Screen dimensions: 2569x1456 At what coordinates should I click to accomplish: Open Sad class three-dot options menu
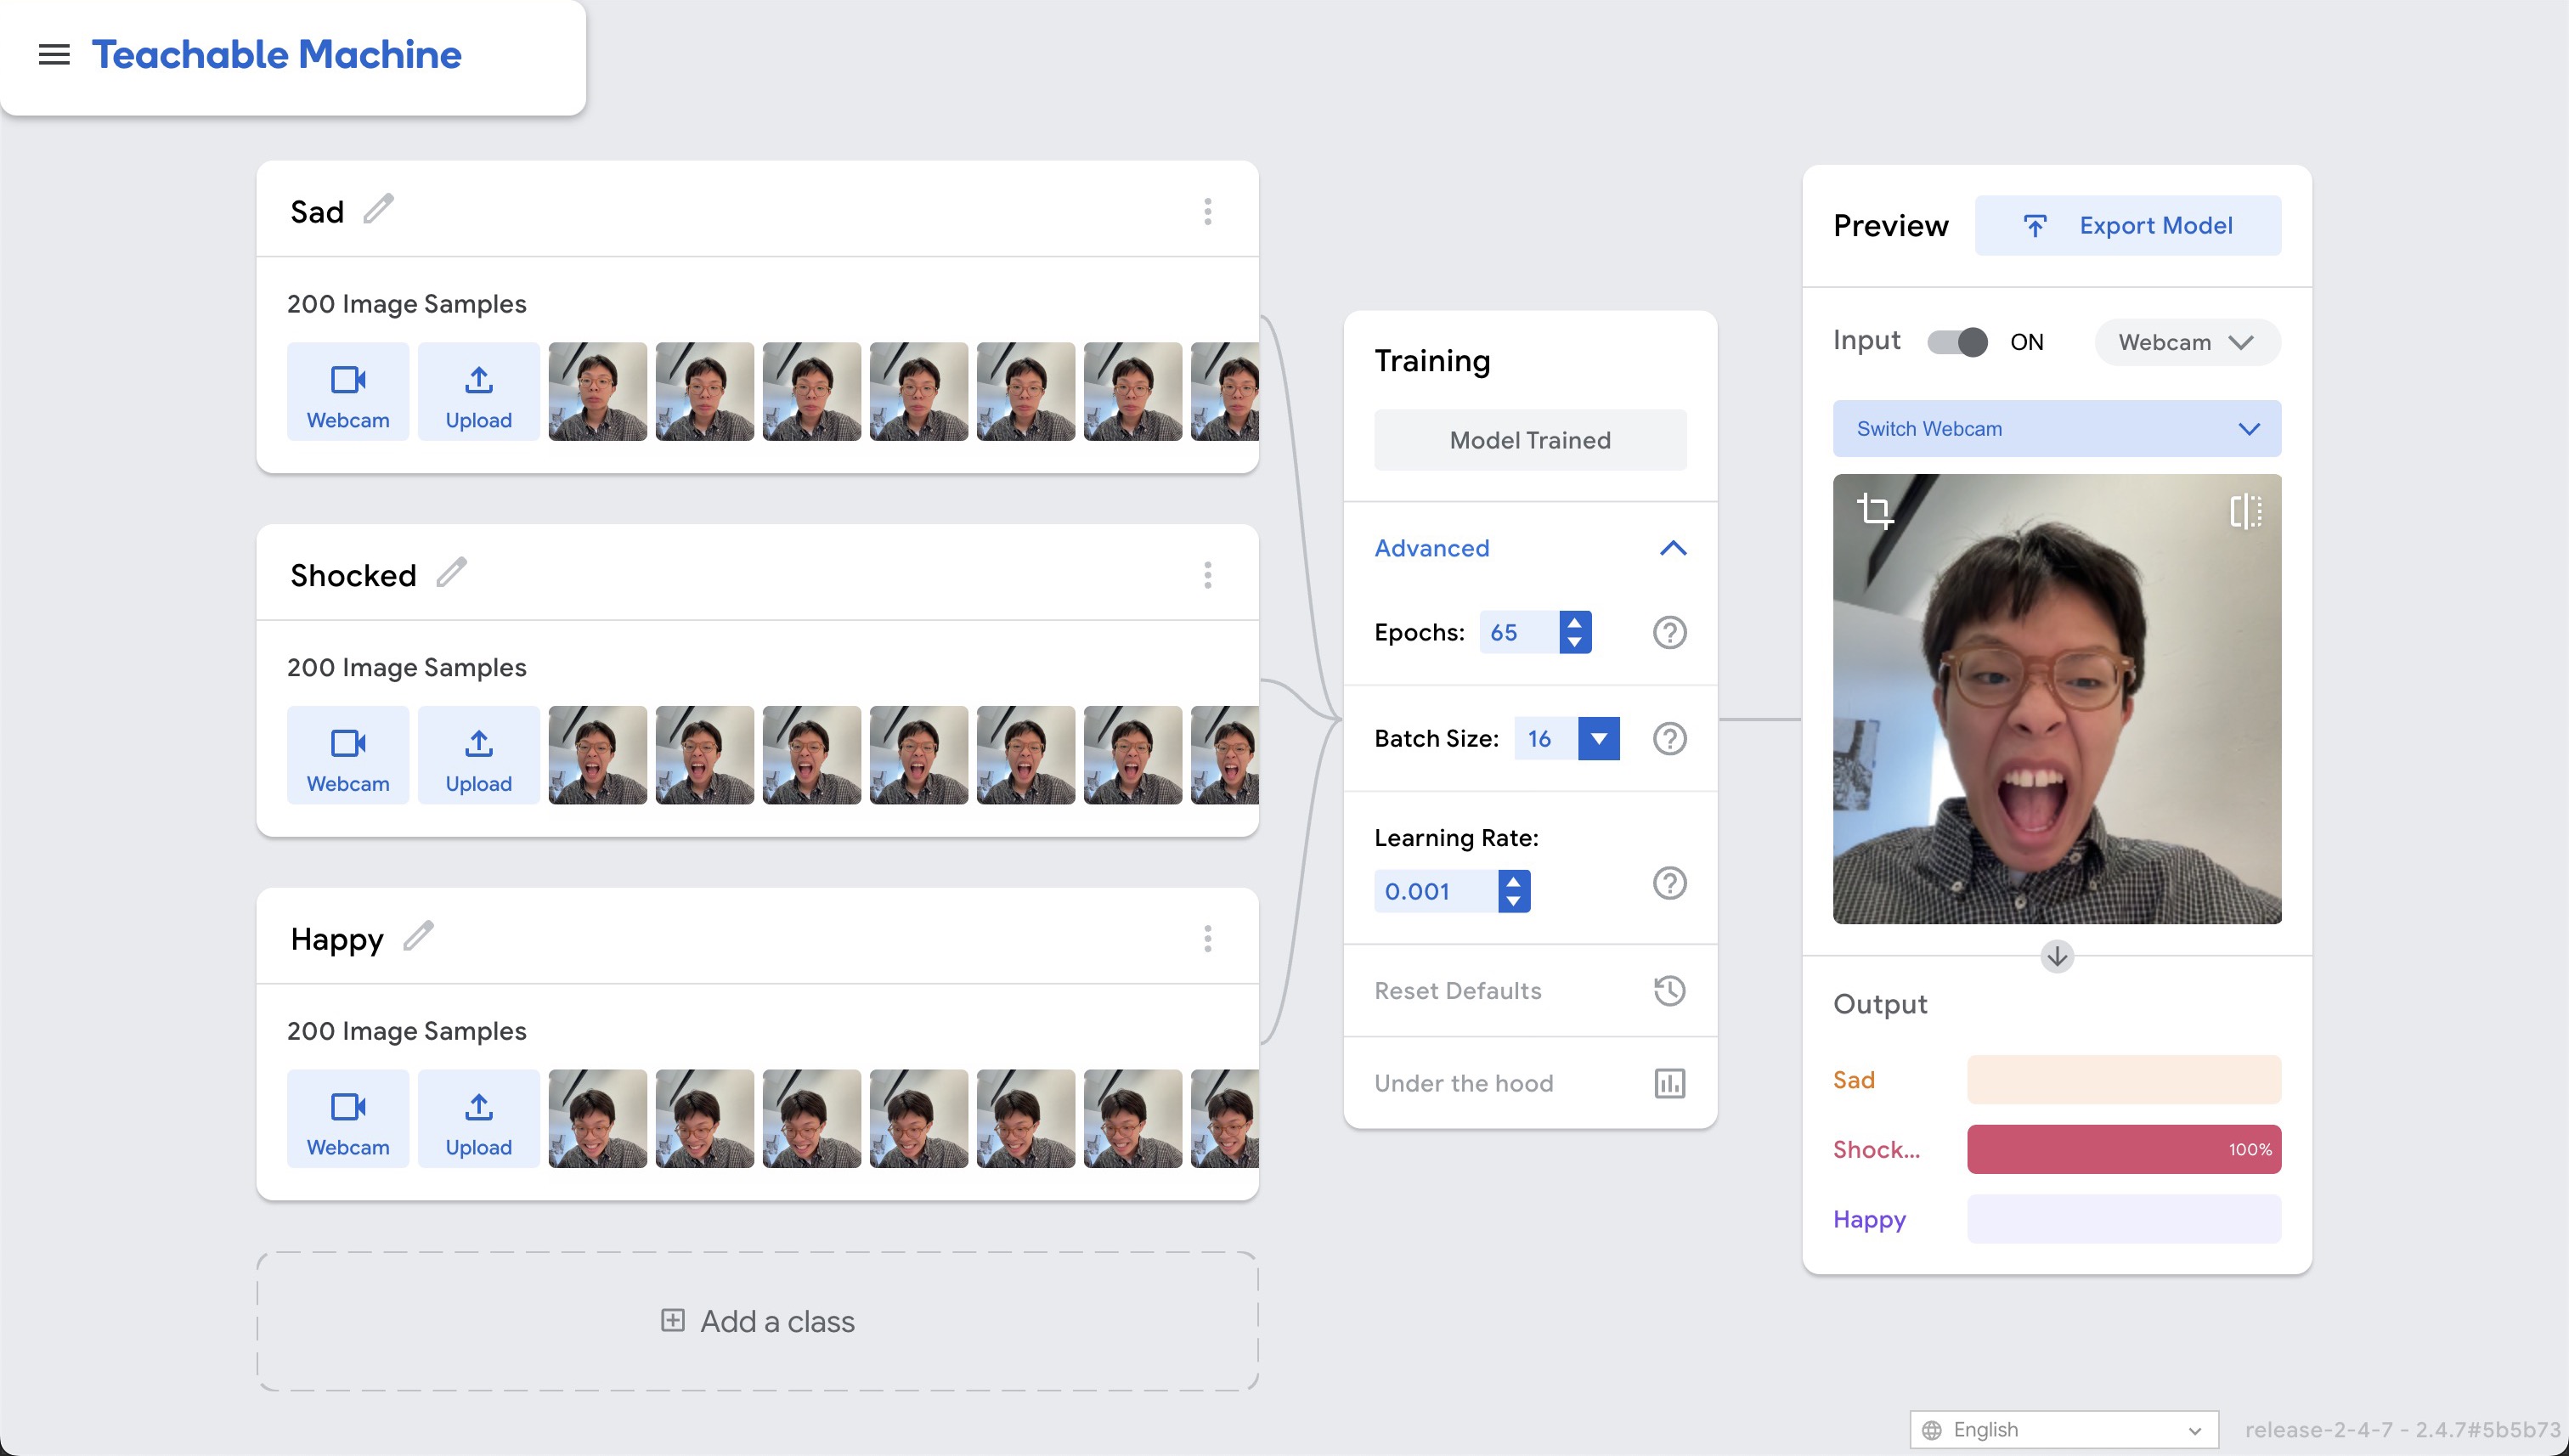point(1207,211)
